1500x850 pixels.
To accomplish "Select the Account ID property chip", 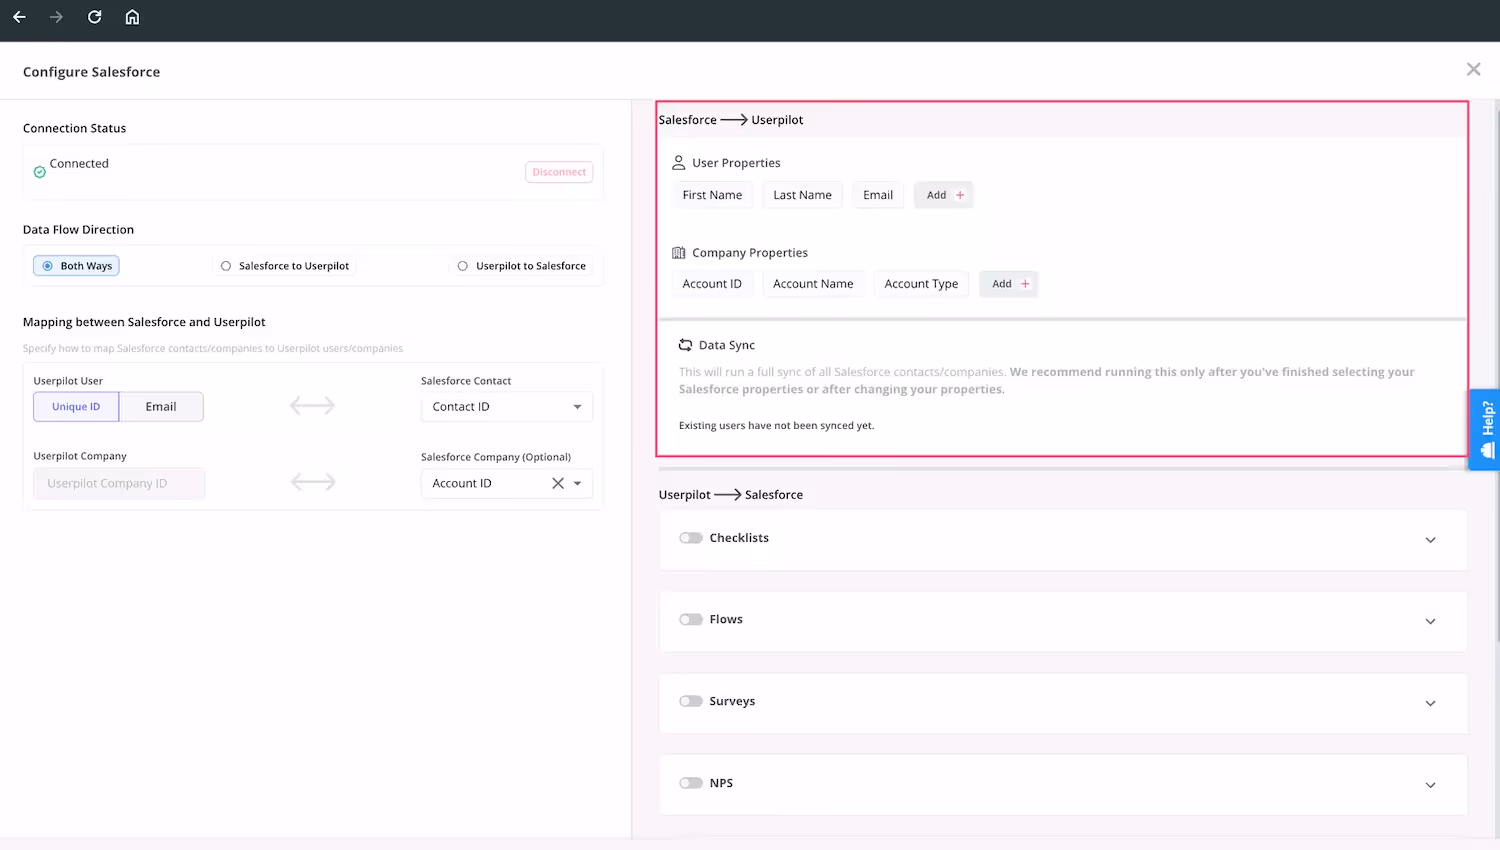I will pyautogui.click(x=712, y=284).
